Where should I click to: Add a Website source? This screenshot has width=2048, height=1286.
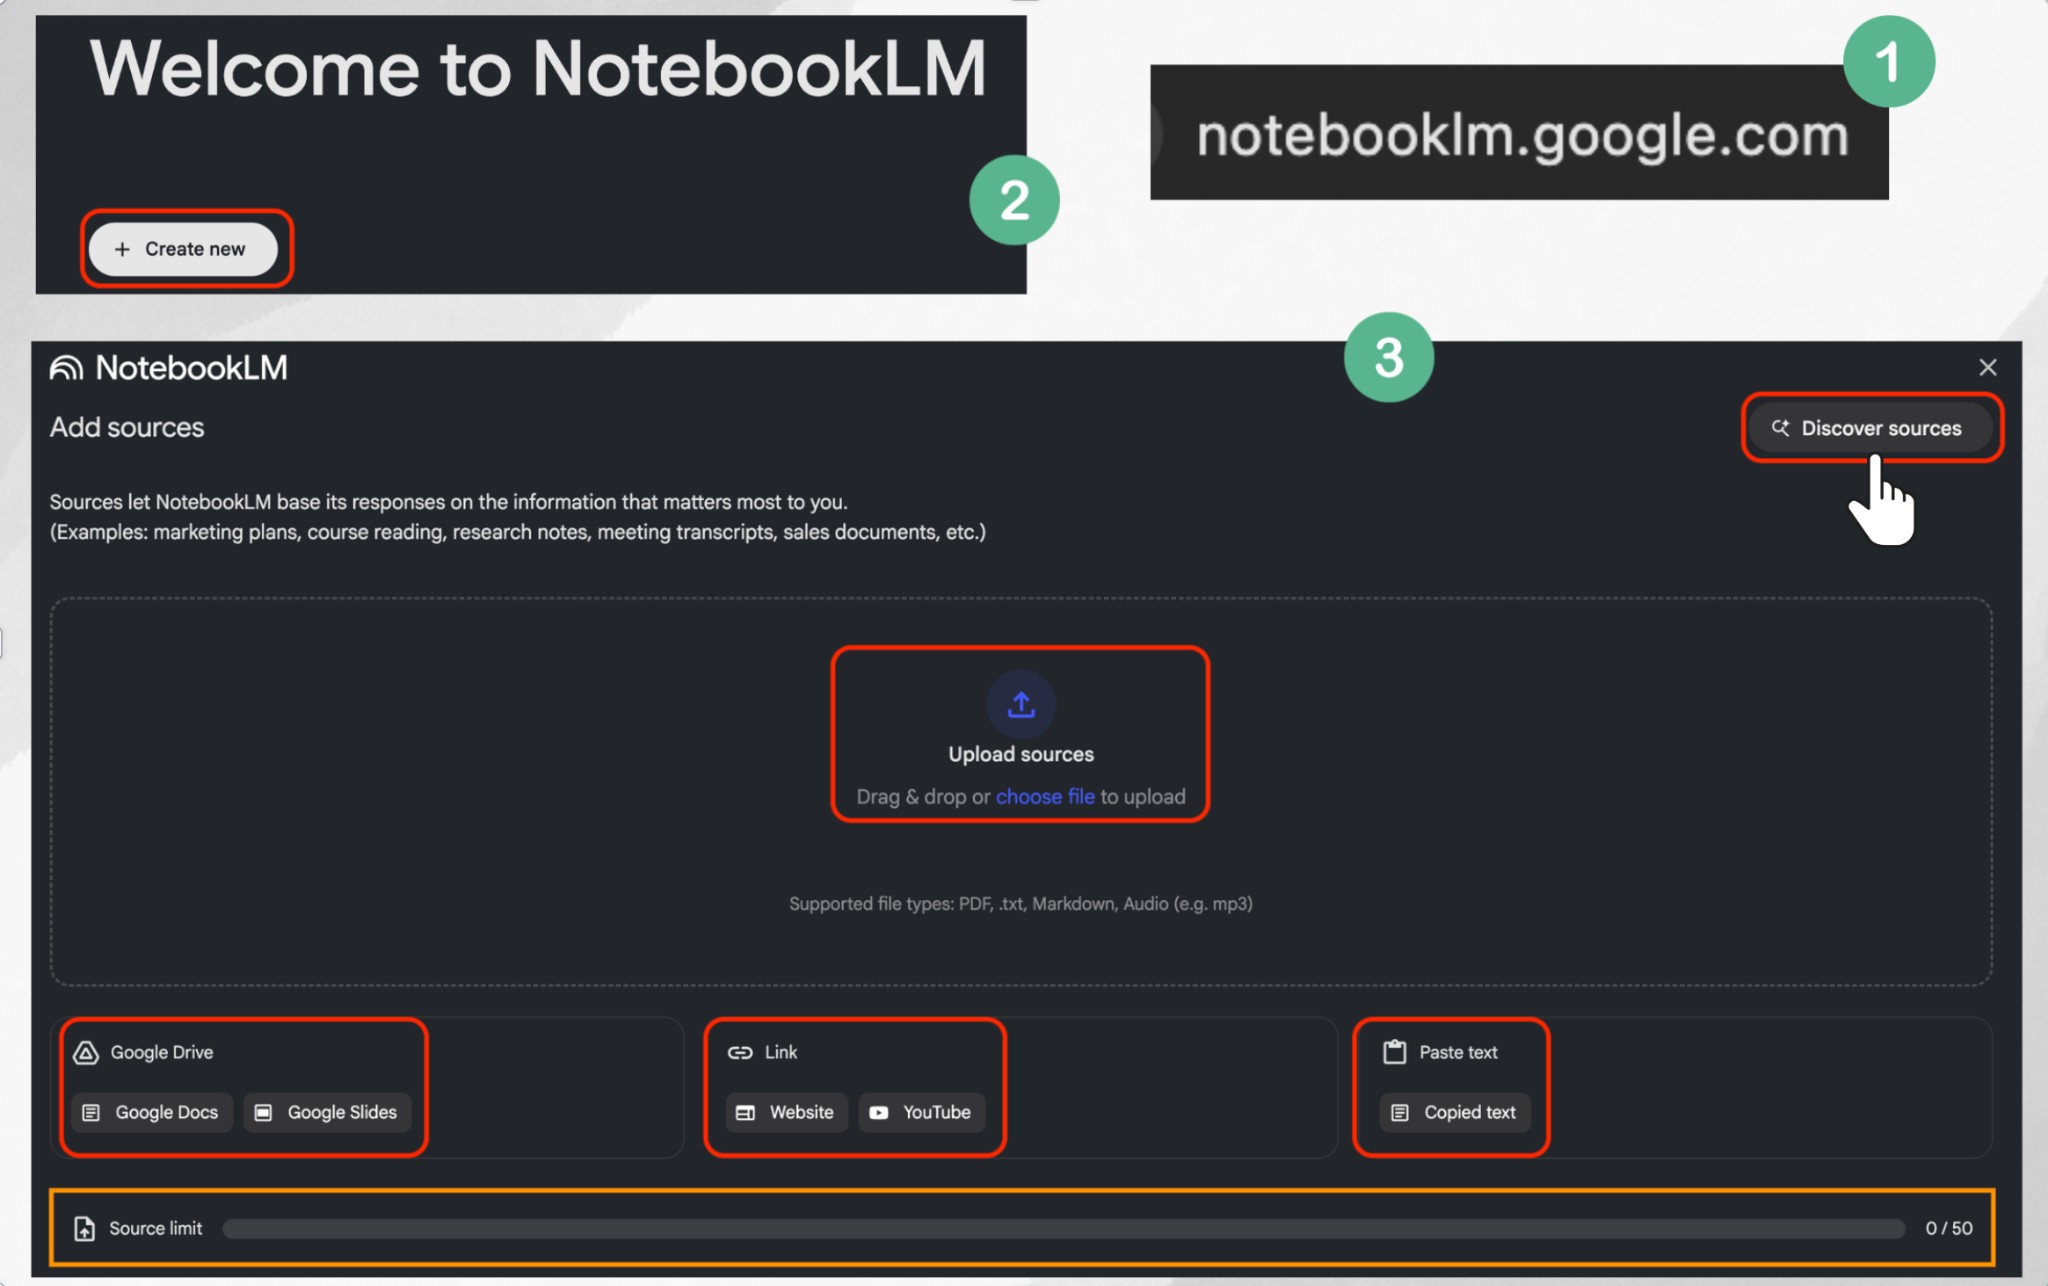(786, 1112)
